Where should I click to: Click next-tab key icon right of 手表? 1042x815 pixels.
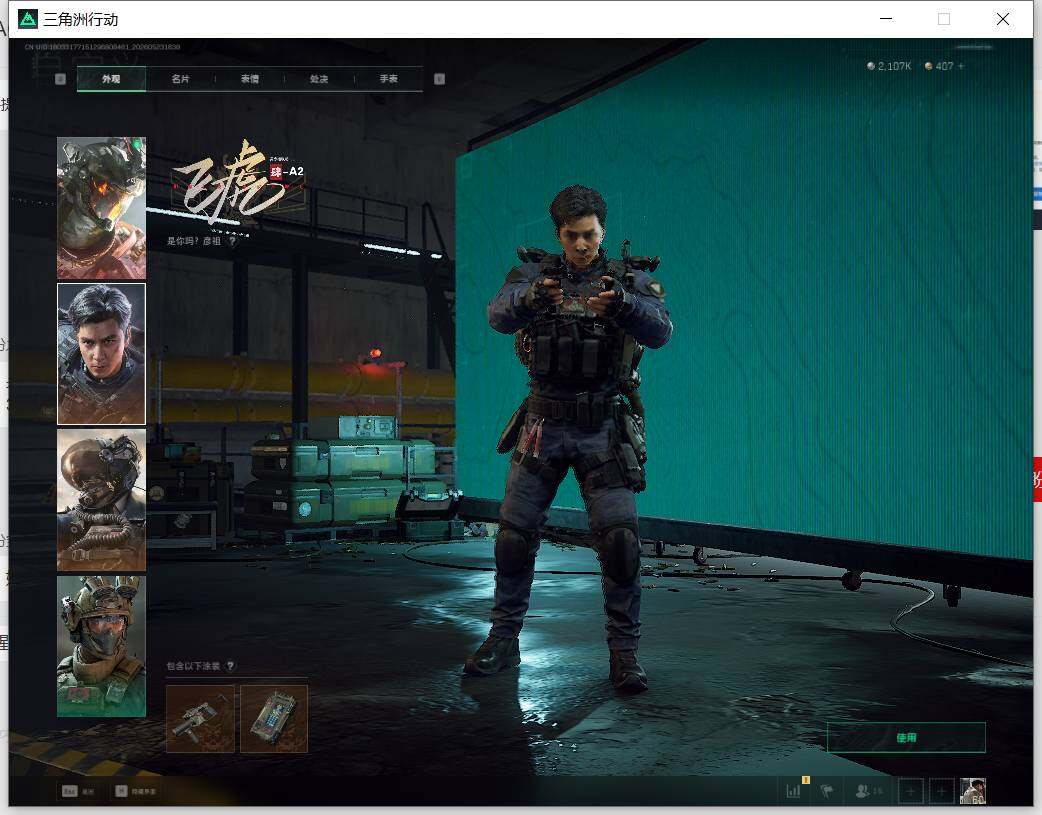pos(439,79)
